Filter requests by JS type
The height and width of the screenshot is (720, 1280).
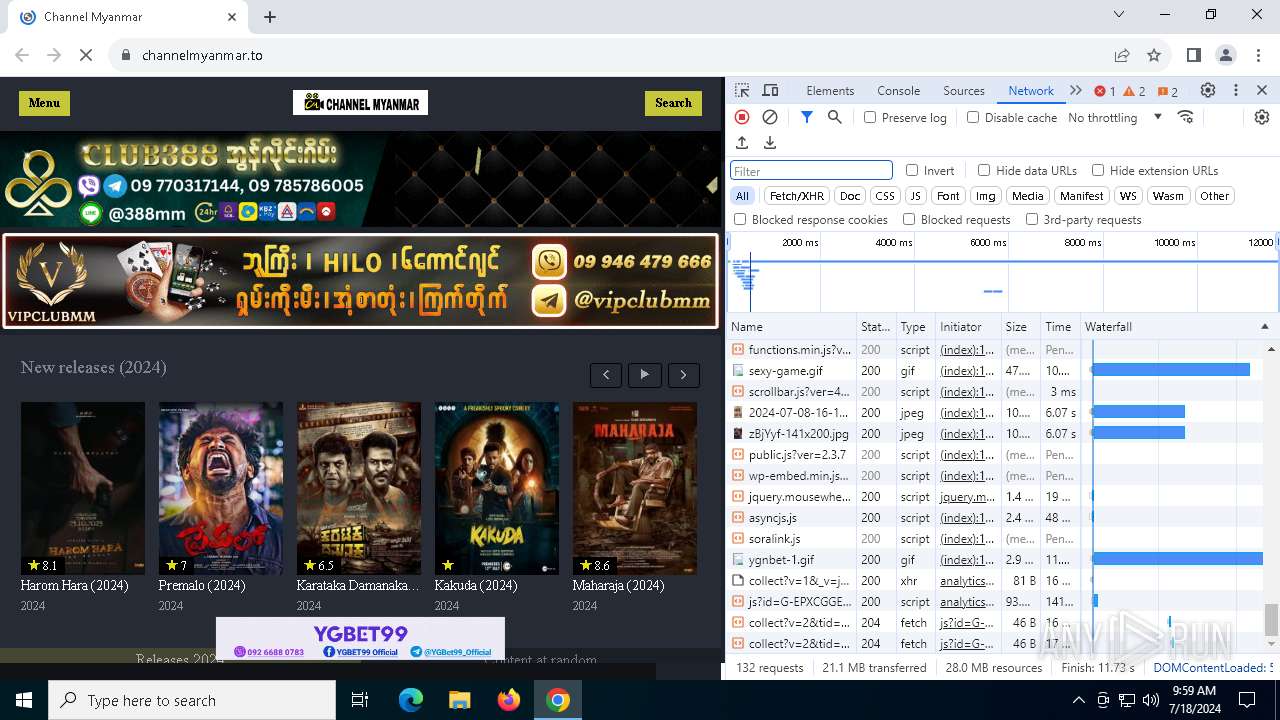(x=915, y=196)
